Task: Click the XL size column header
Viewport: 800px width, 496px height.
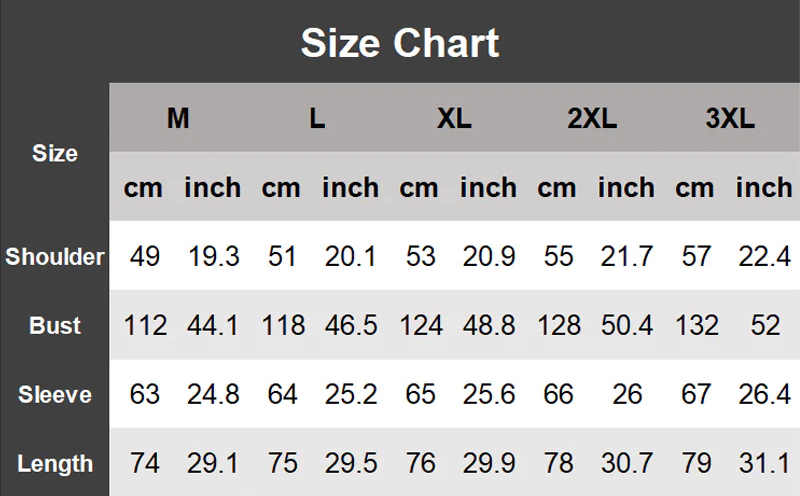Action: pos(454,118)
